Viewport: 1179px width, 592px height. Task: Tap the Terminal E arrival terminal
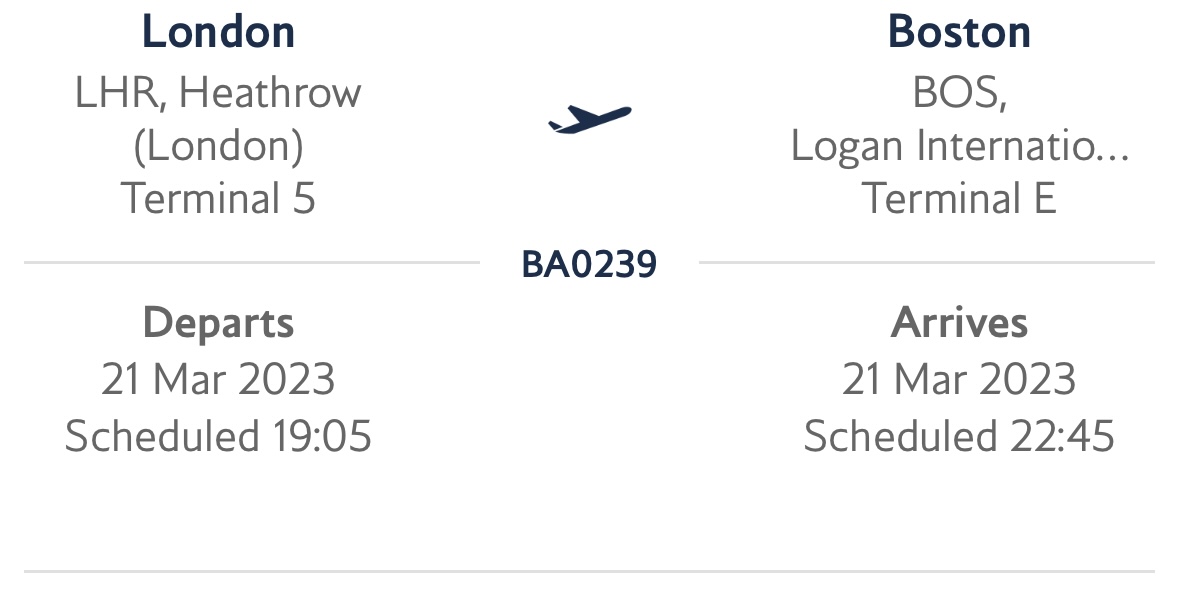pos(959,198)
